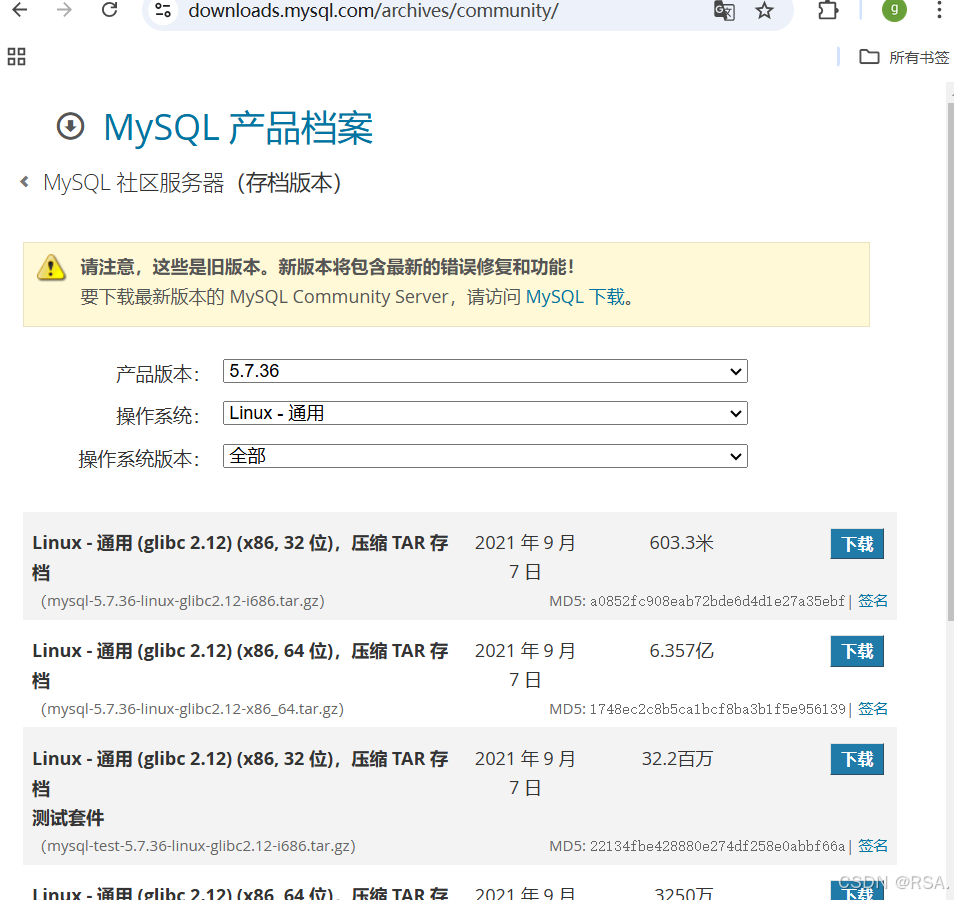Open the 操作系统版本 dropdown showing 全部
This screenshot has height=900, width=954.
click(485, 456)
